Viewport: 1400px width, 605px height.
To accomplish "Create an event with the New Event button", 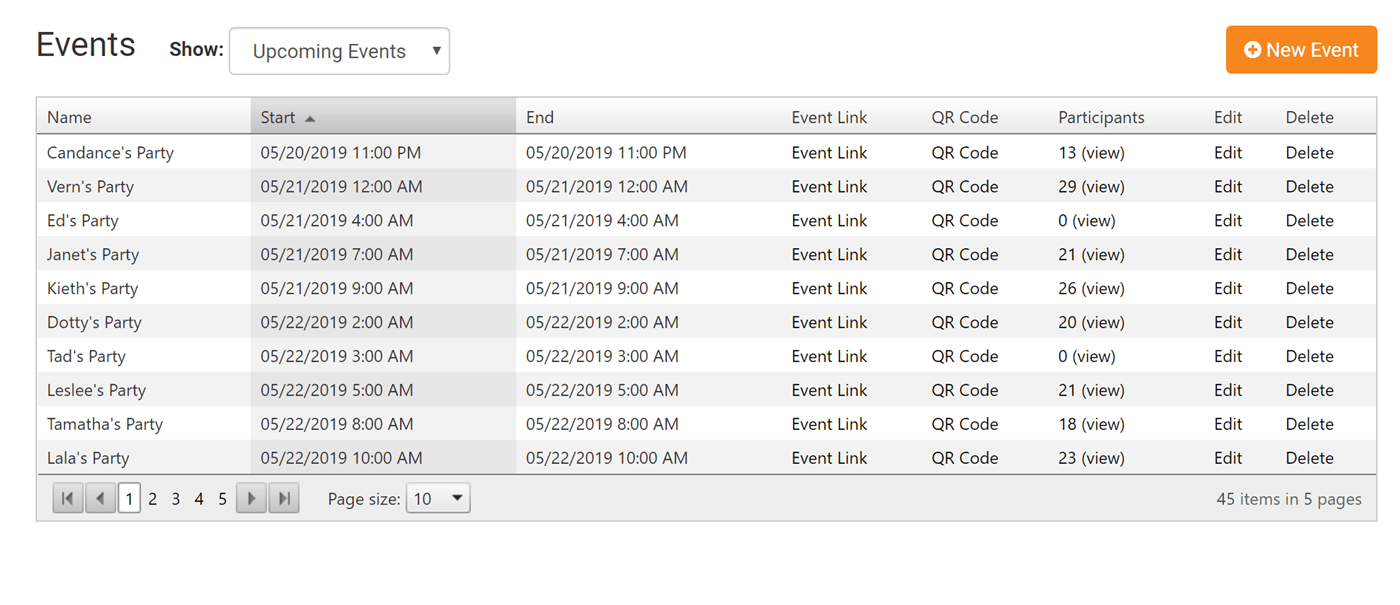I will [1301, 49].
